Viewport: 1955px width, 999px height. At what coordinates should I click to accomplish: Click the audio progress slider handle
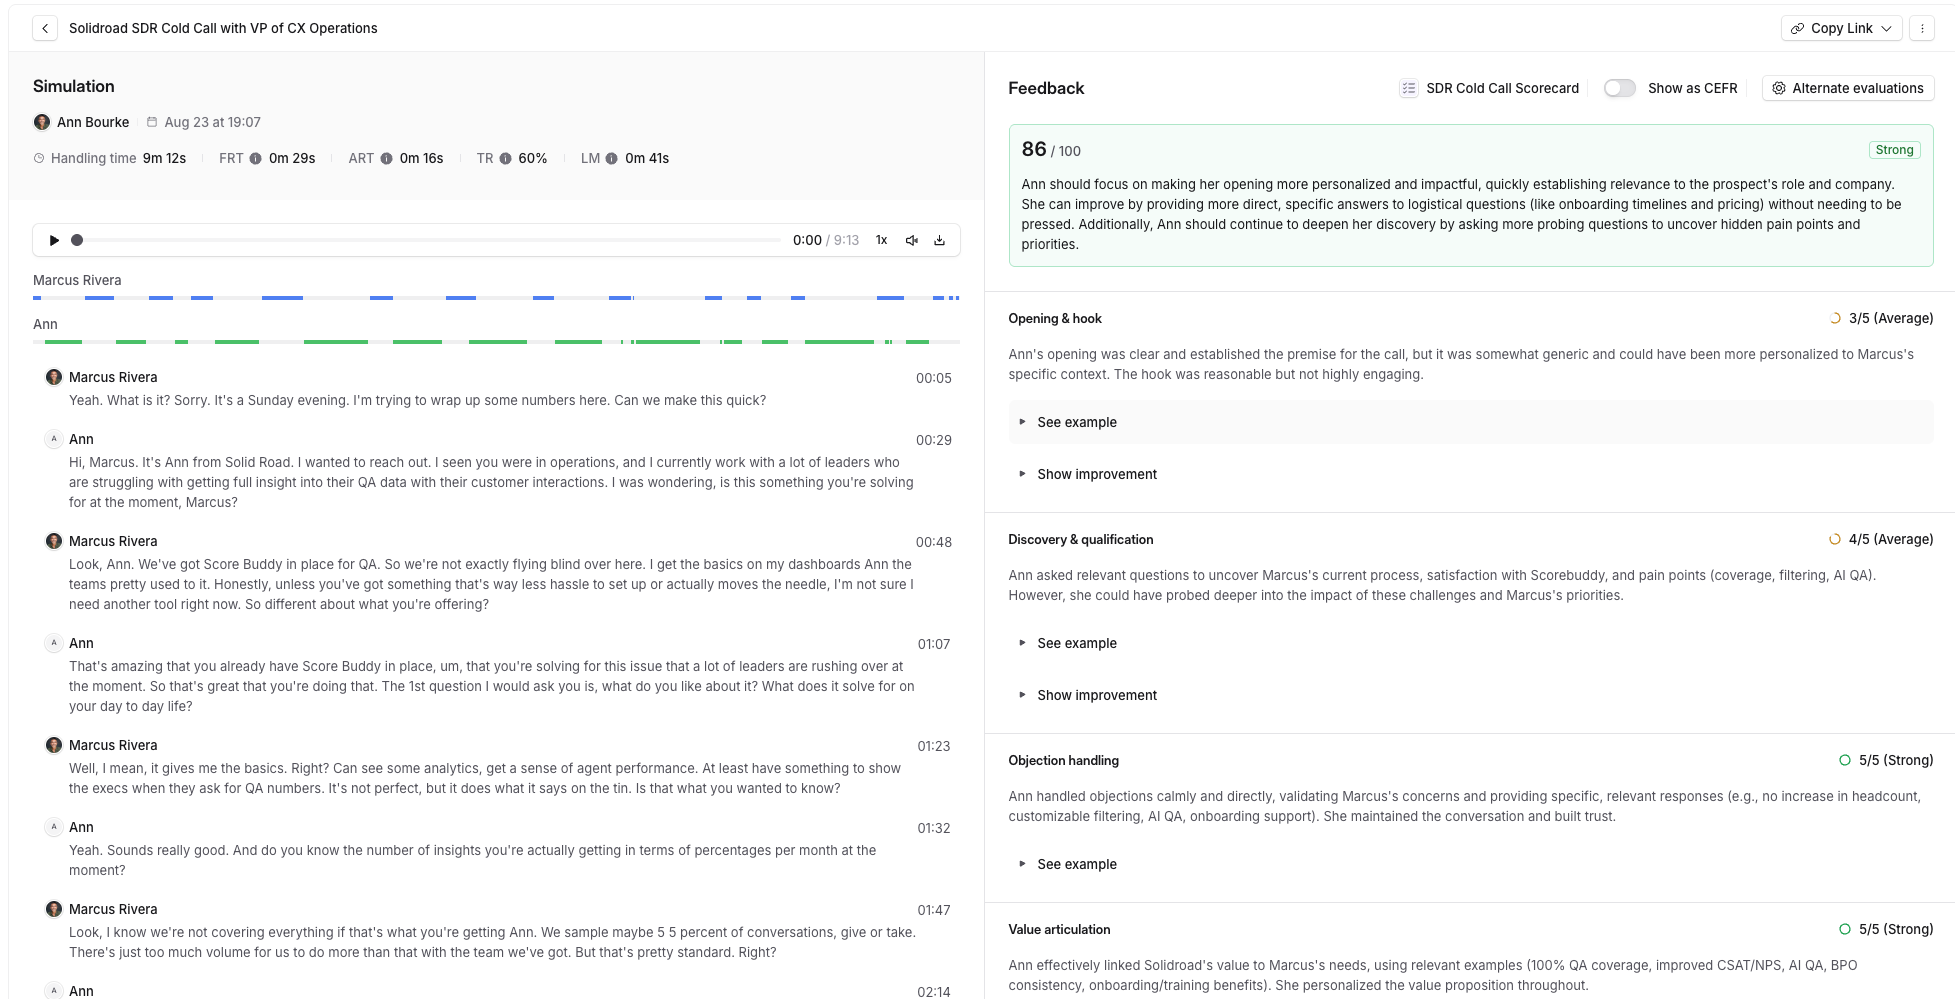tap(77, 240)
